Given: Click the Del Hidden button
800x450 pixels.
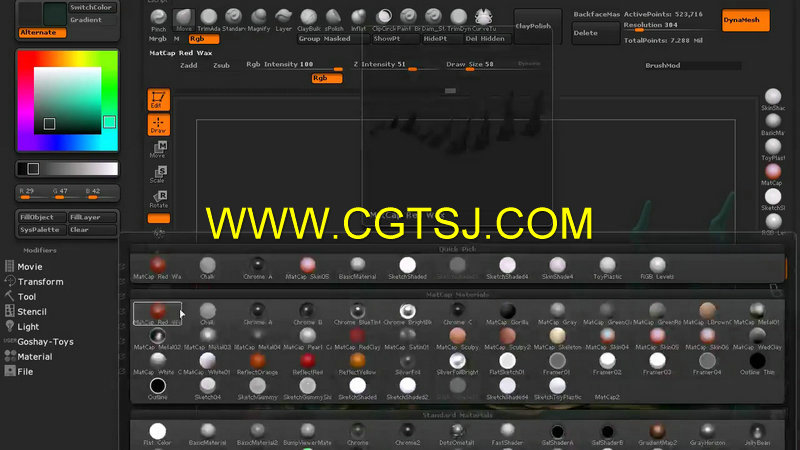Looking at the screenshot, I should (x=486, y=39).
